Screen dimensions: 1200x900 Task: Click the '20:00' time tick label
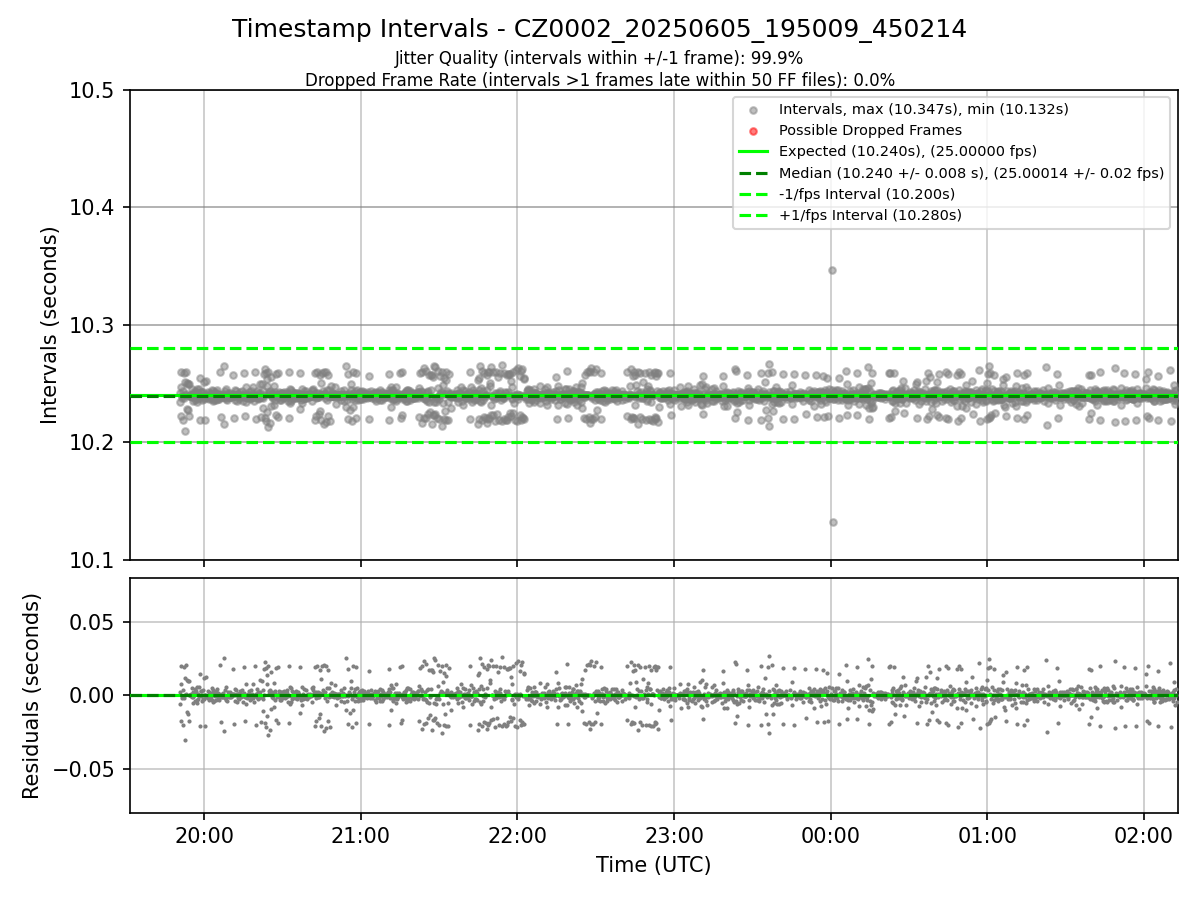coord(204,834)
